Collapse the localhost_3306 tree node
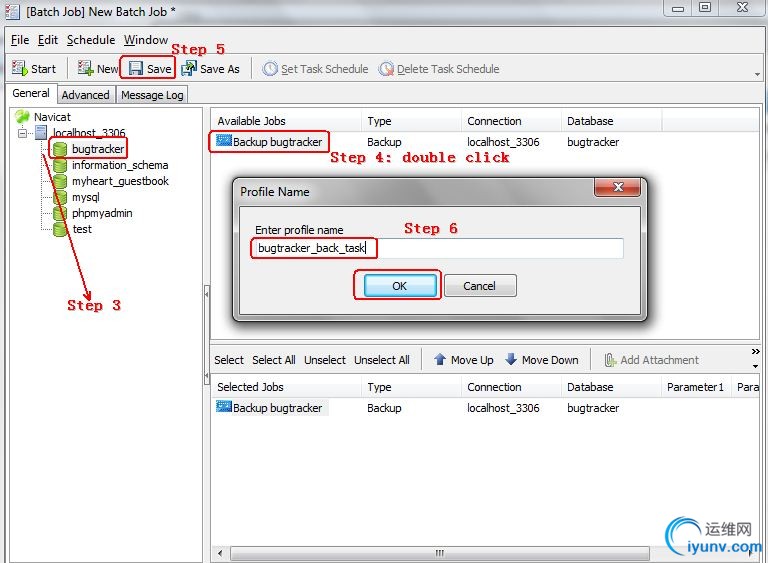 (23, 133)
